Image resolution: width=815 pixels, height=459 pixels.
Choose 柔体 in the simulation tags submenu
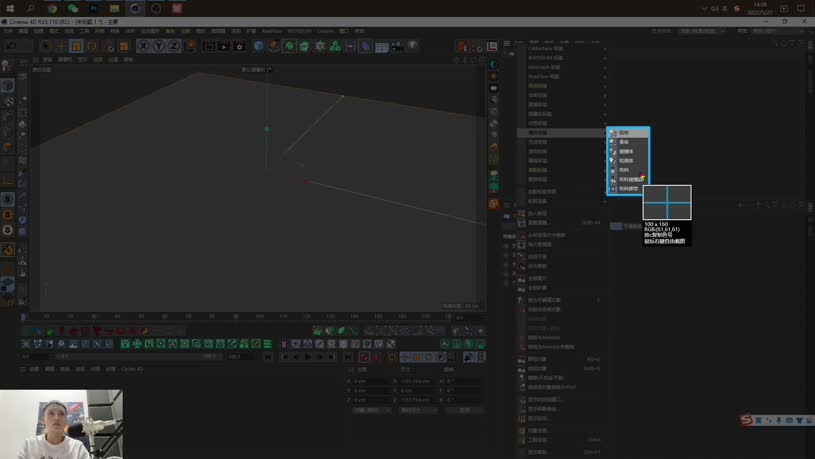[628, 142]
